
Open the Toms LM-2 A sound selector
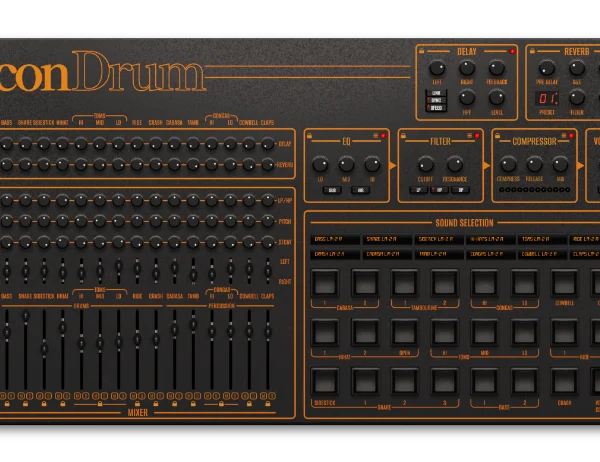click(543, 240)
